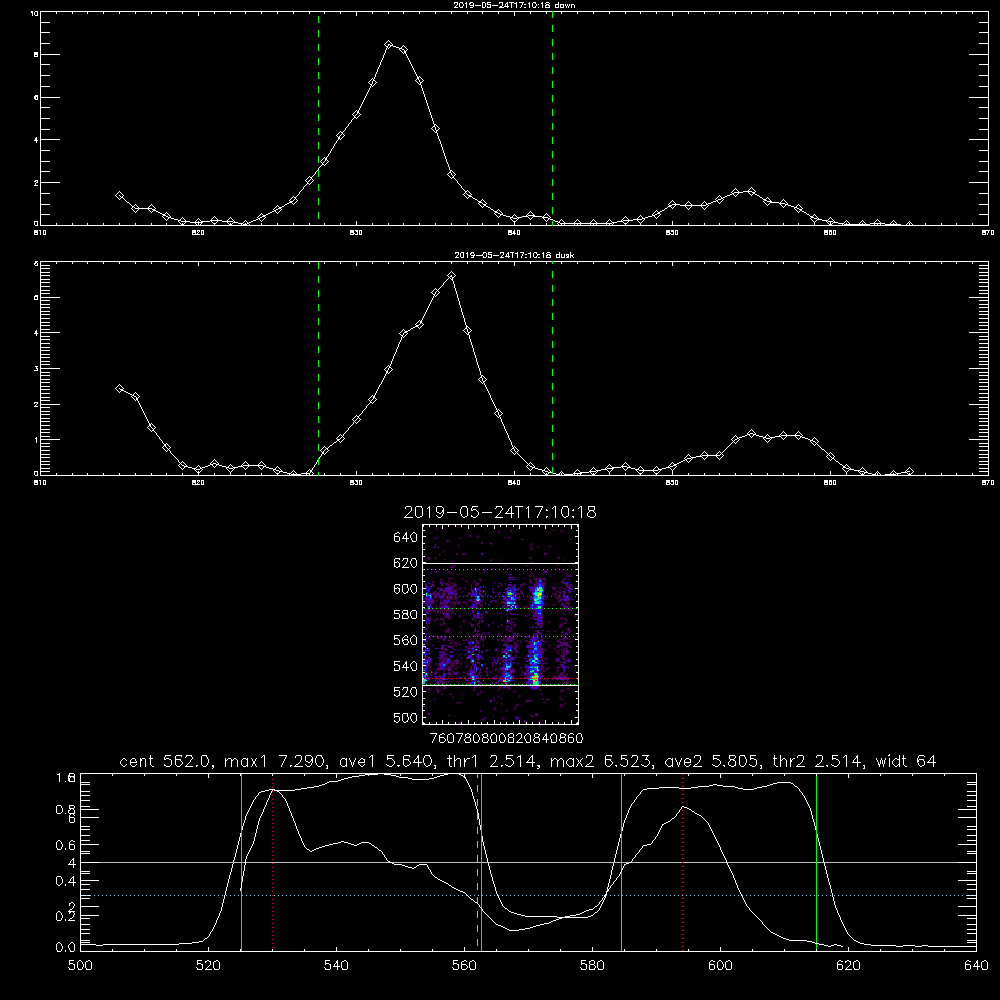Click the left green dashed line in dusk plot
Image resolution: width=1000 pixels, height=1000 pixels.
(x=318, y=368)
